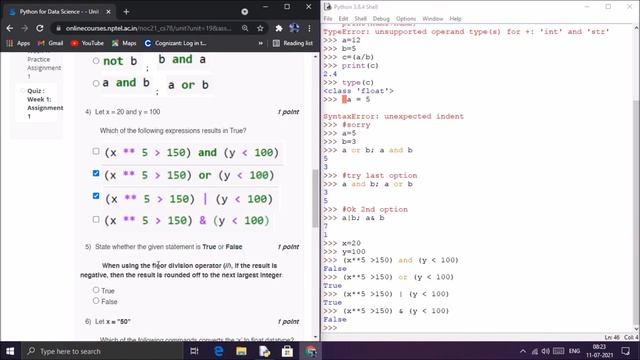Select True for floor division question
640x360 pixels.
[x=96, y=290]
